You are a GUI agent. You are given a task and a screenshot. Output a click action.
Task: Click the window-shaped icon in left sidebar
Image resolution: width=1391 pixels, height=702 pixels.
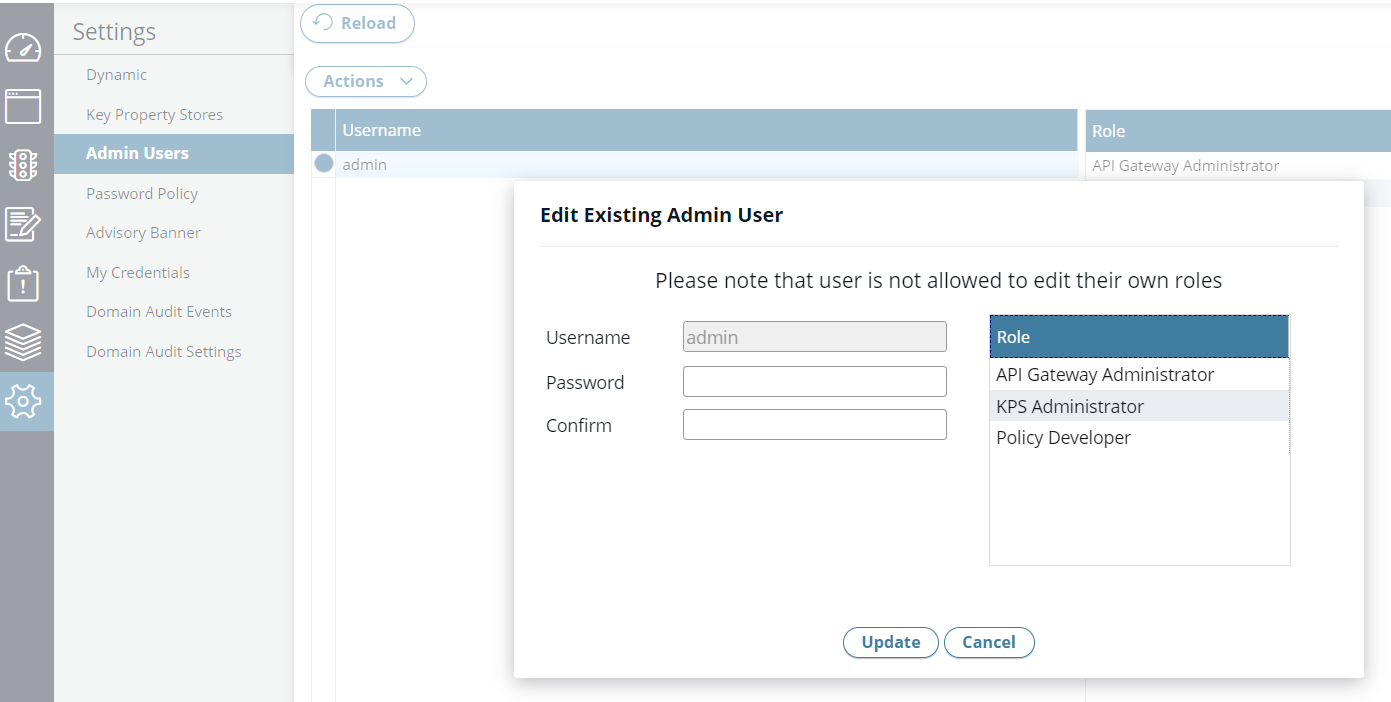click(23, 106)
